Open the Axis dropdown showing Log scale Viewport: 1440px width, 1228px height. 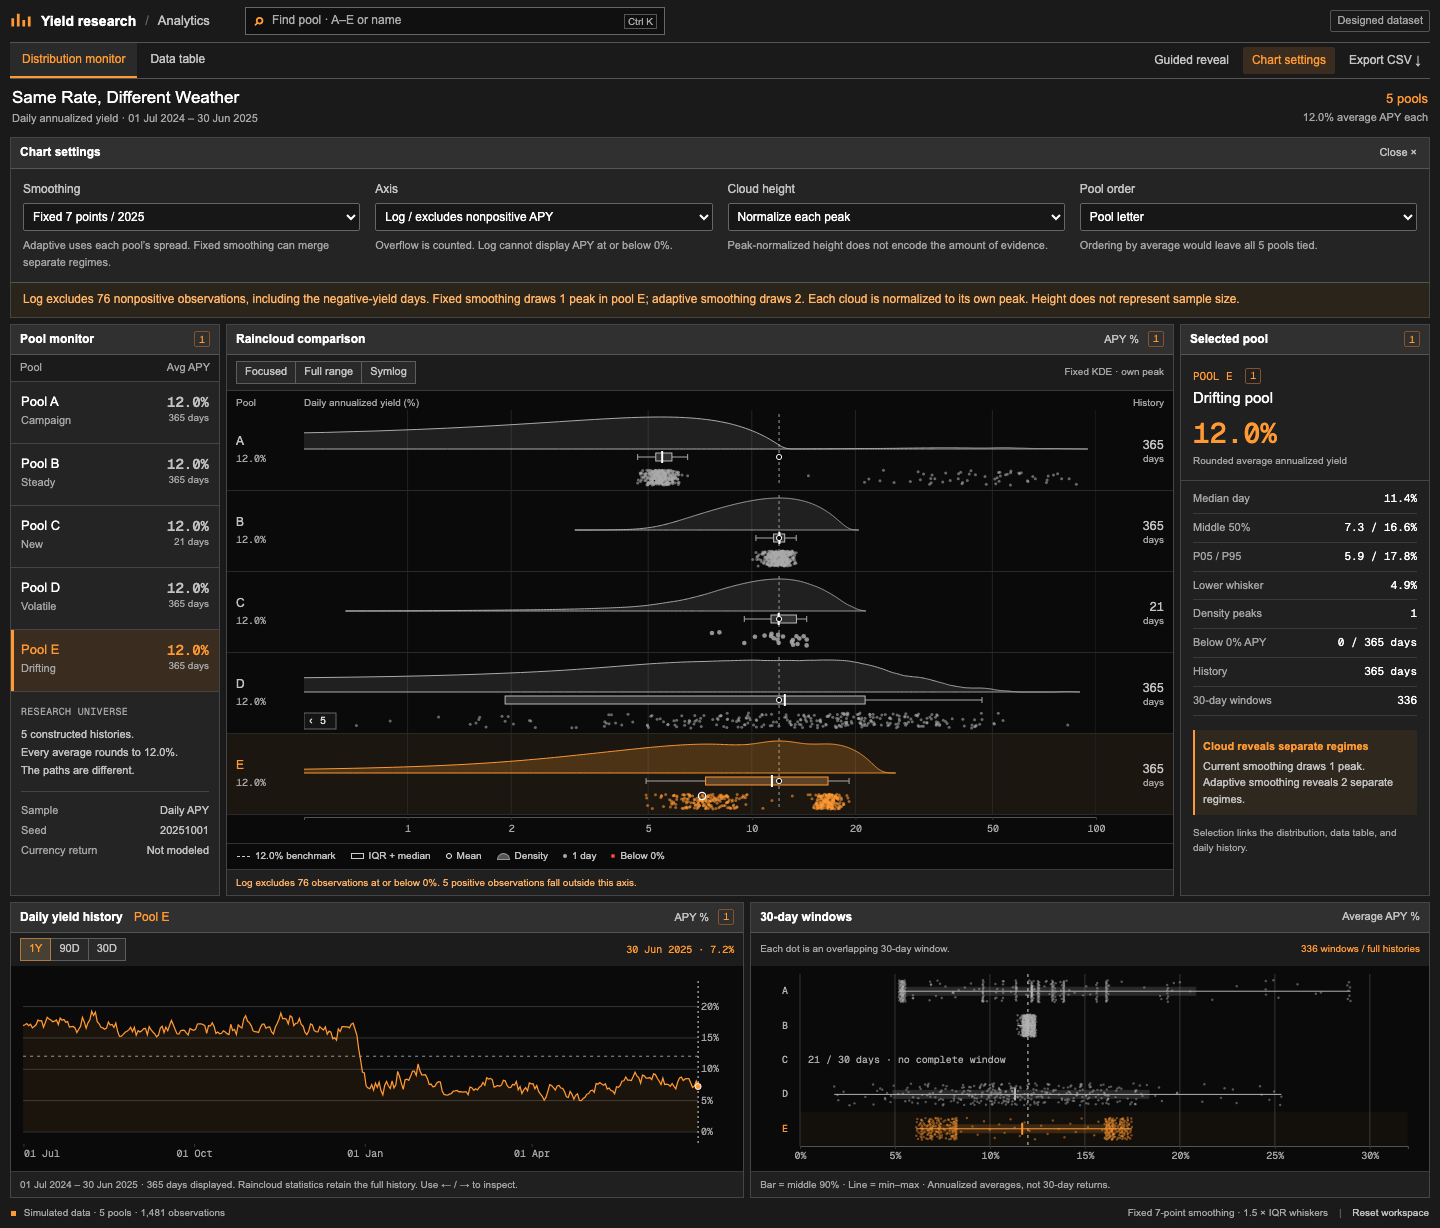[x=544, y=217]
